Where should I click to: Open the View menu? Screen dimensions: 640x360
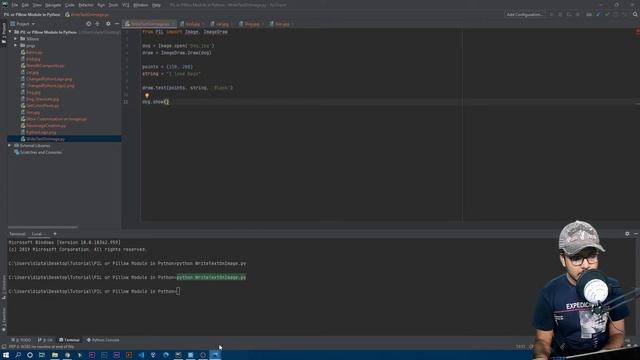37,5
